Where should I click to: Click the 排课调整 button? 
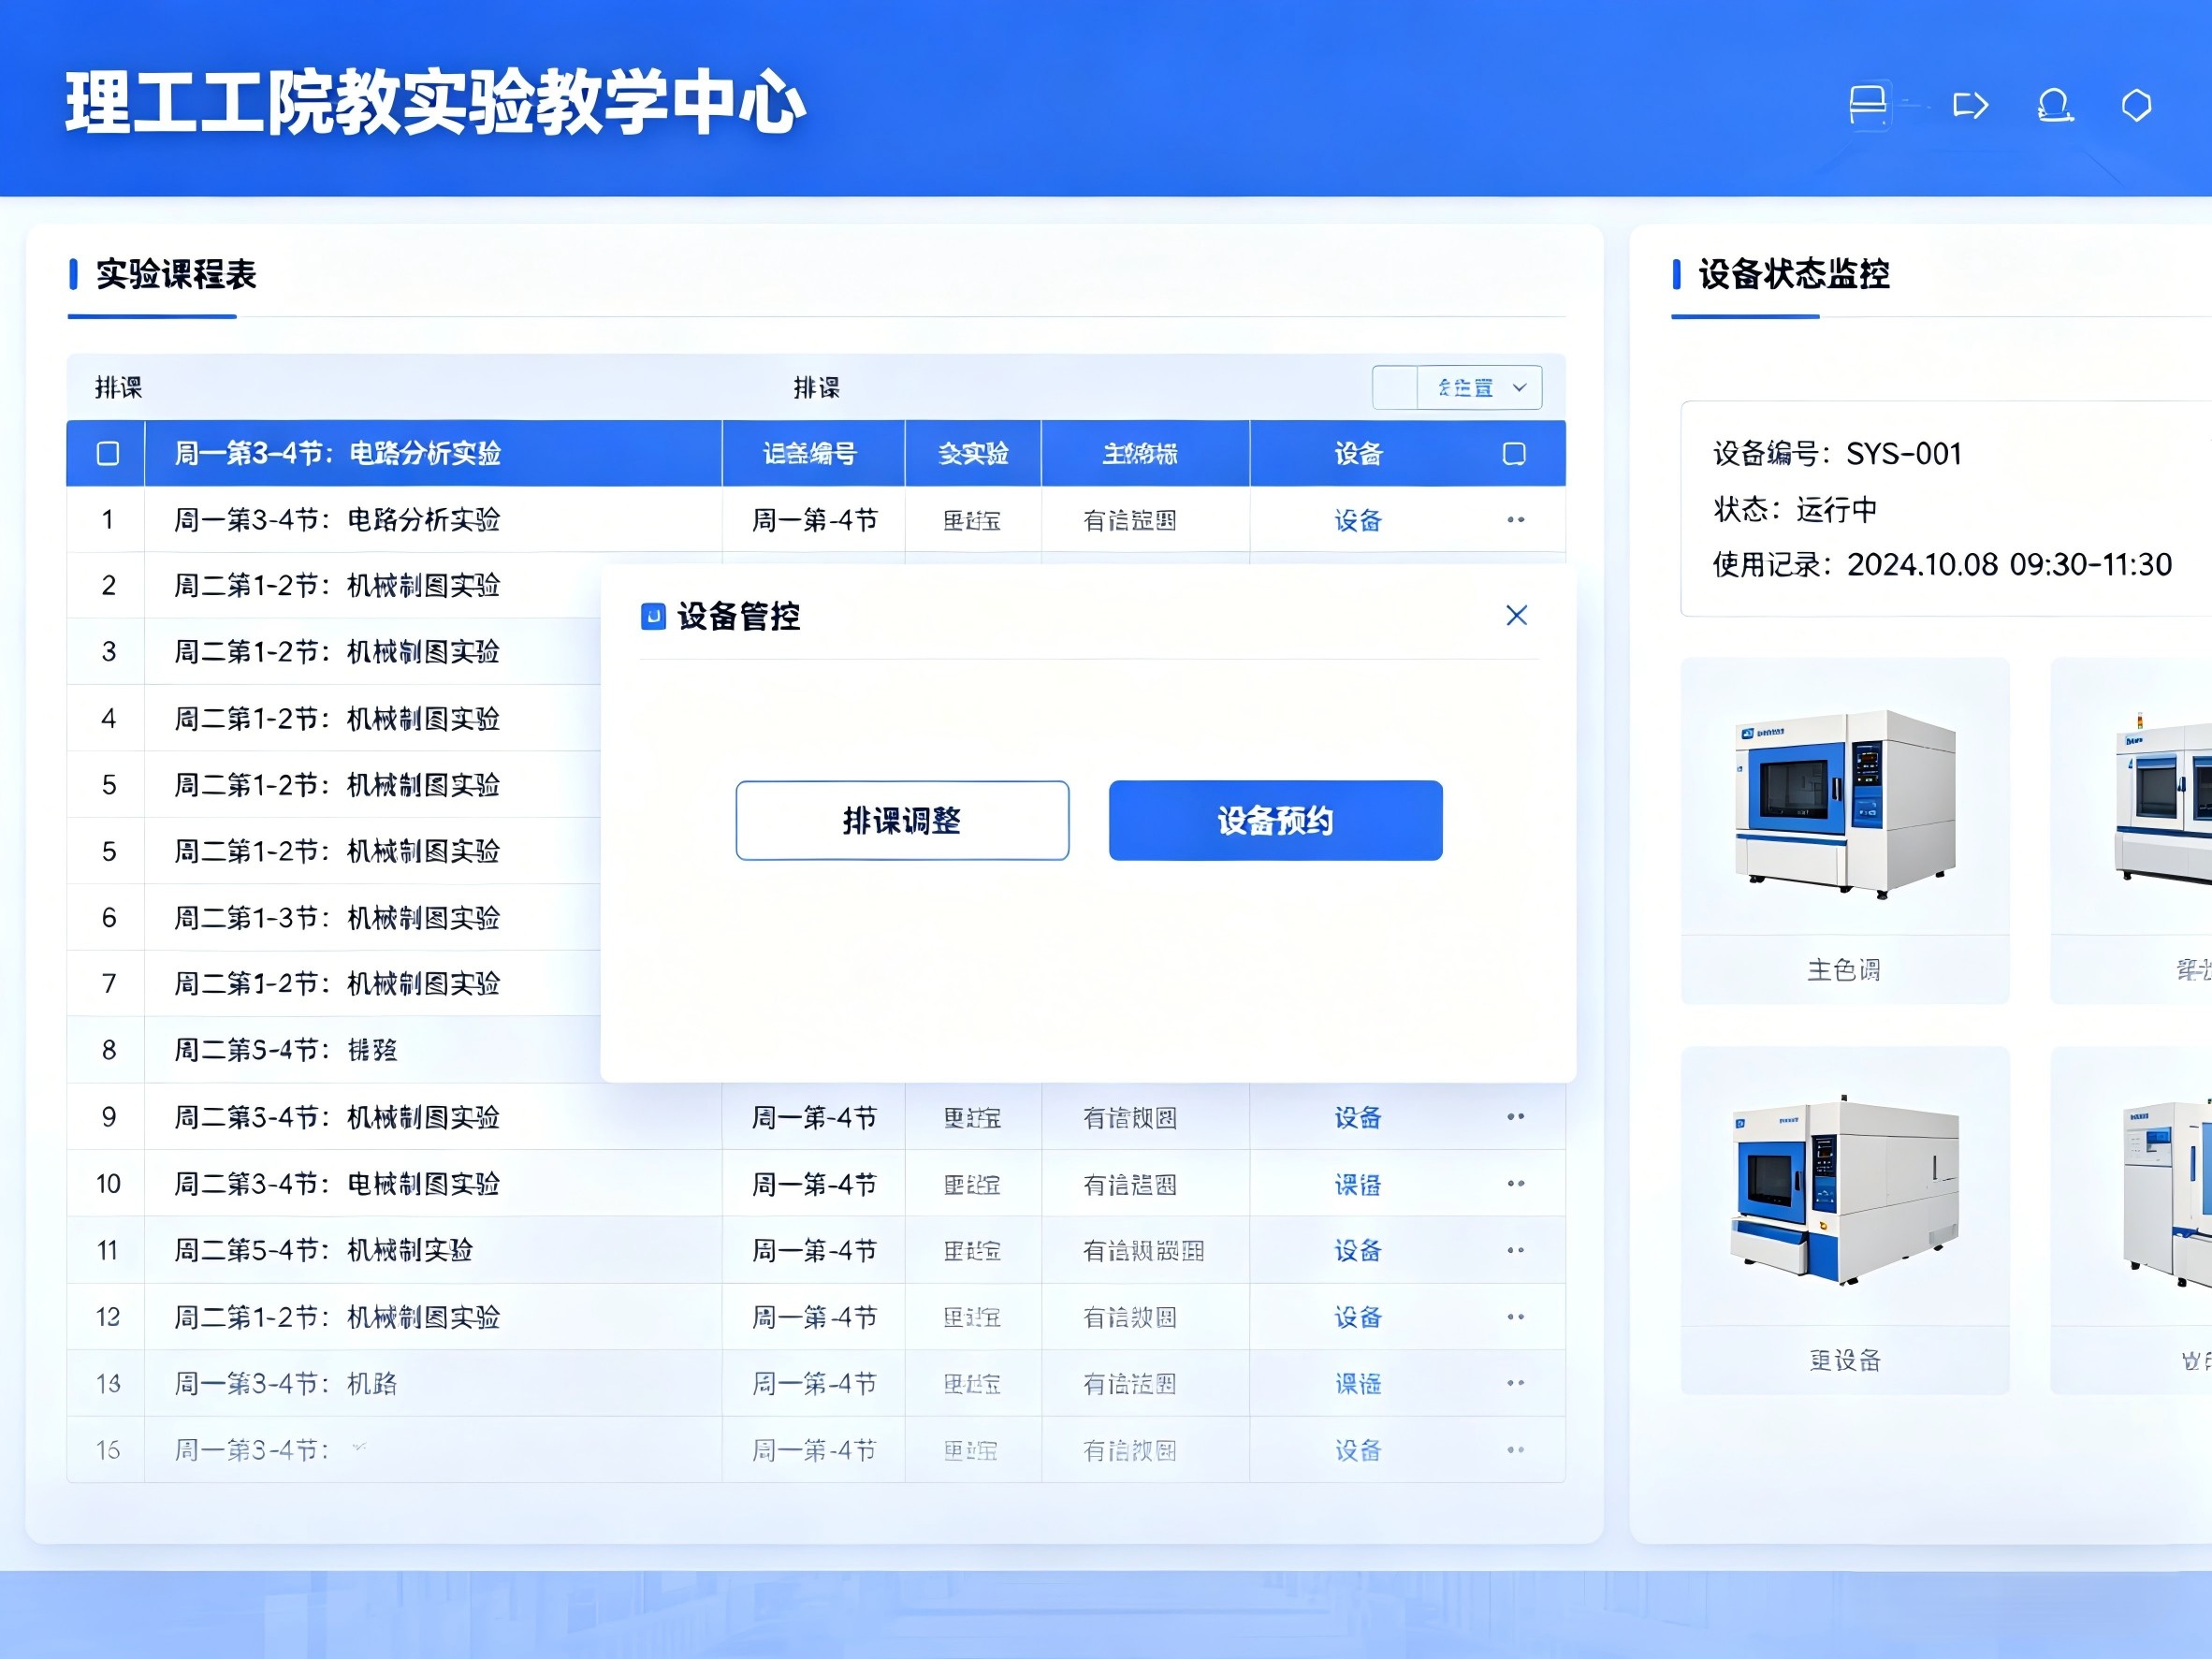[902, 821]
